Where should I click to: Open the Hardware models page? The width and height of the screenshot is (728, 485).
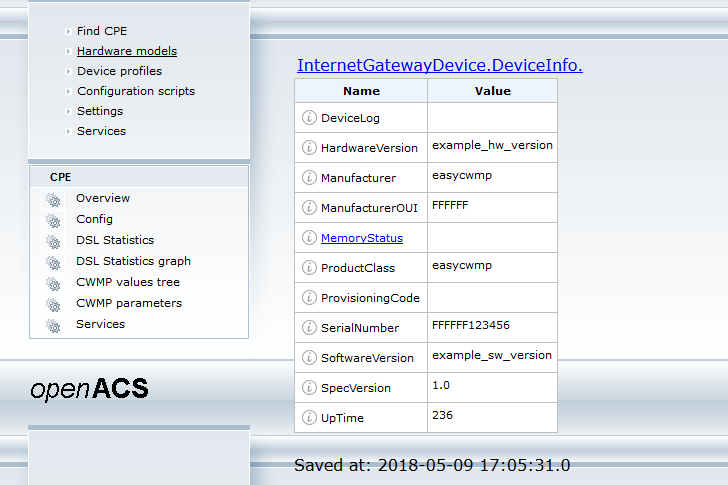(x=127, y=51)
